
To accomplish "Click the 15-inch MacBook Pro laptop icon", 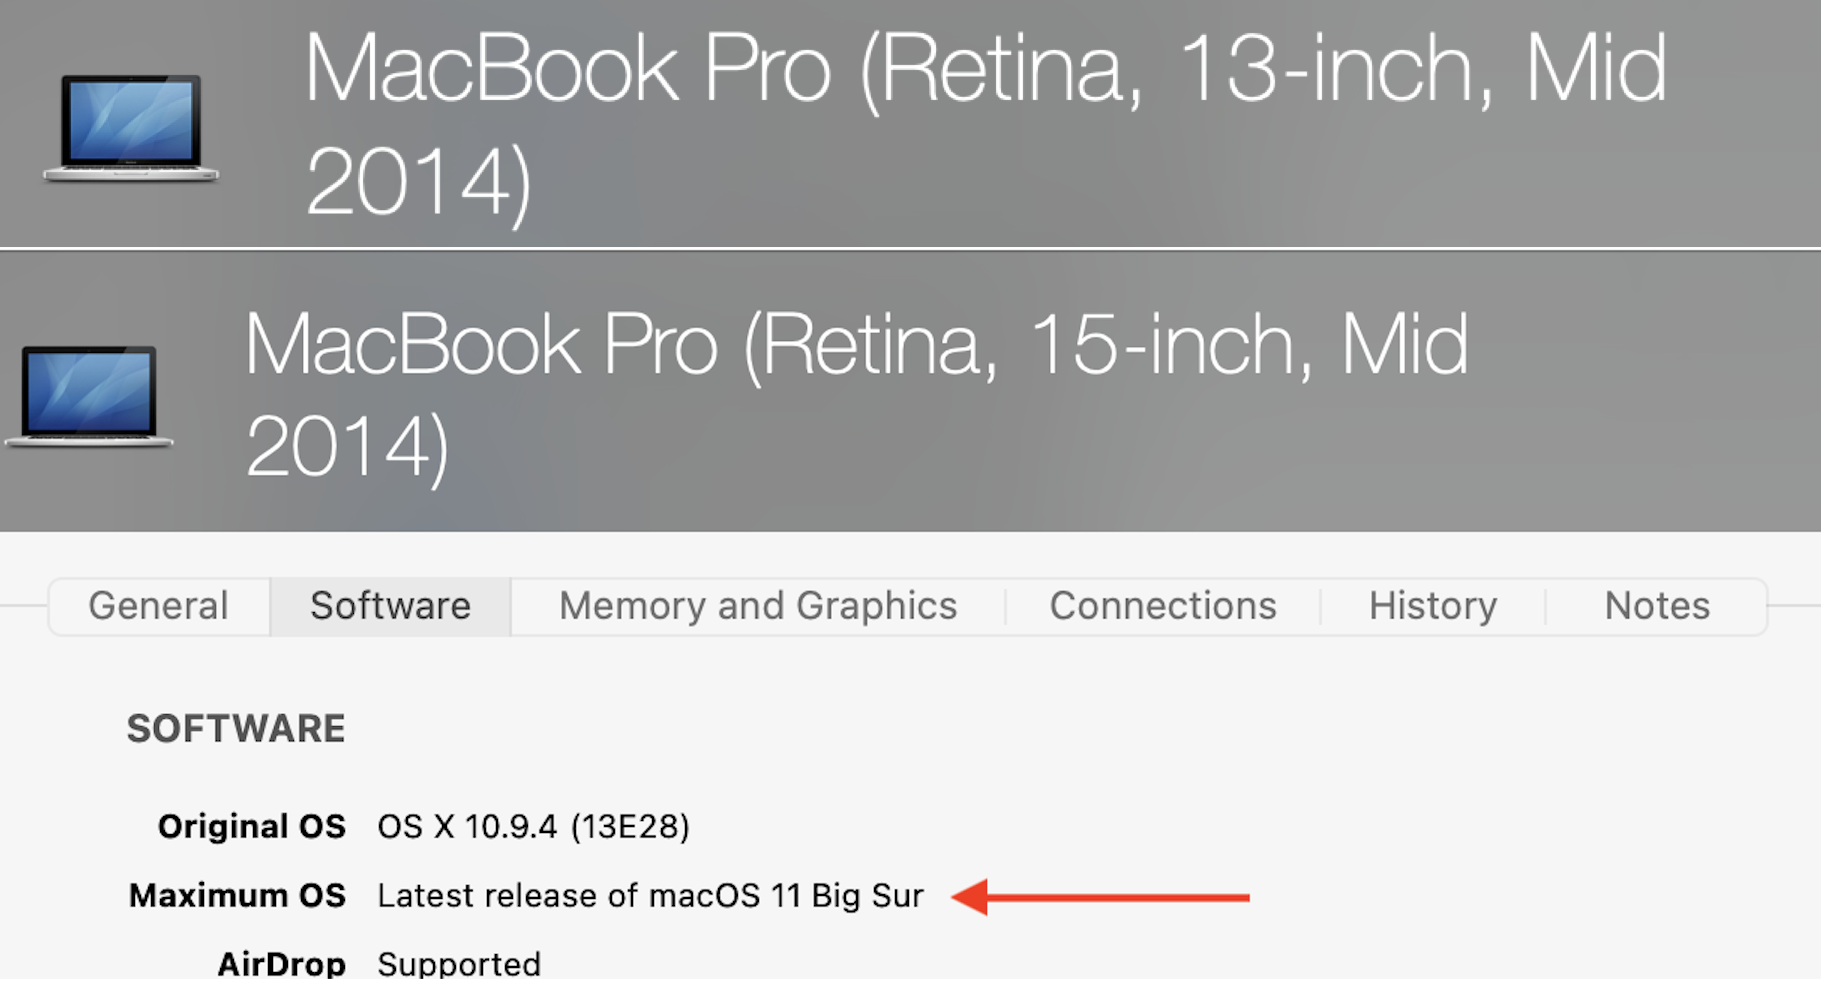I will coord(89,395).
